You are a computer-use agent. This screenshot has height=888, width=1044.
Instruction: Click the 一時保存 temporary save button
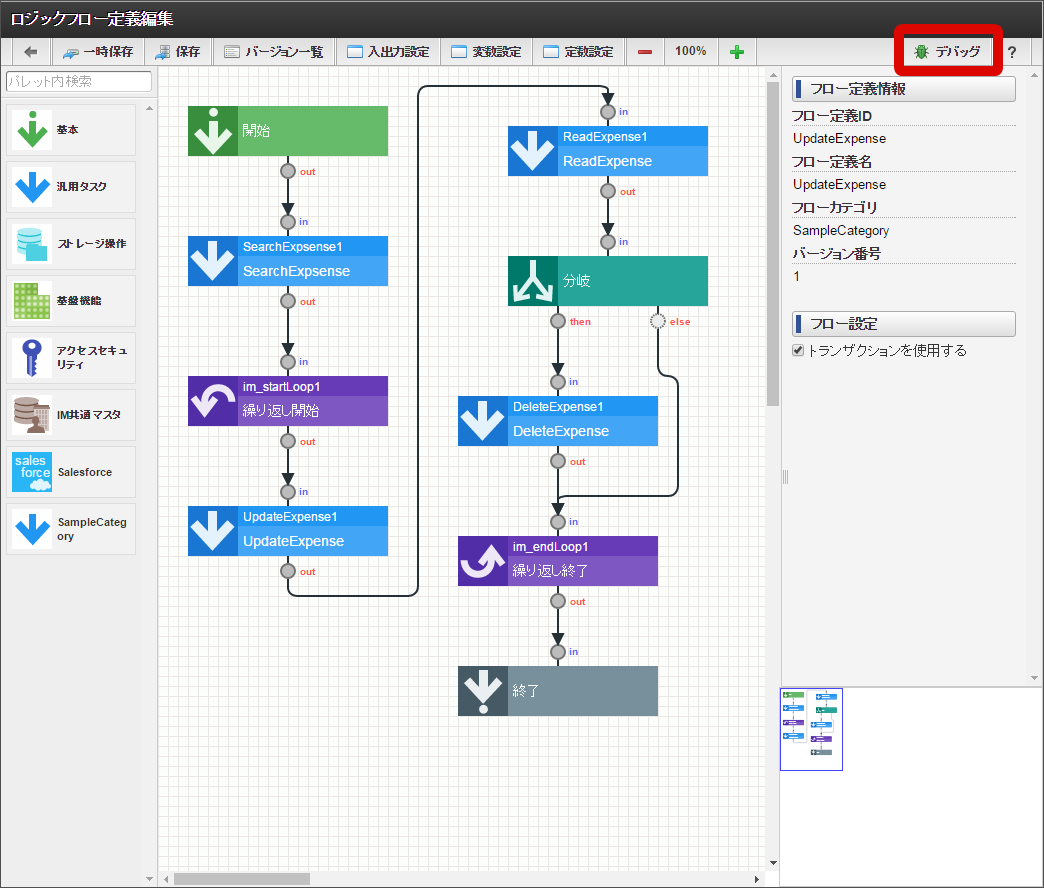click(x=98, y=52)
